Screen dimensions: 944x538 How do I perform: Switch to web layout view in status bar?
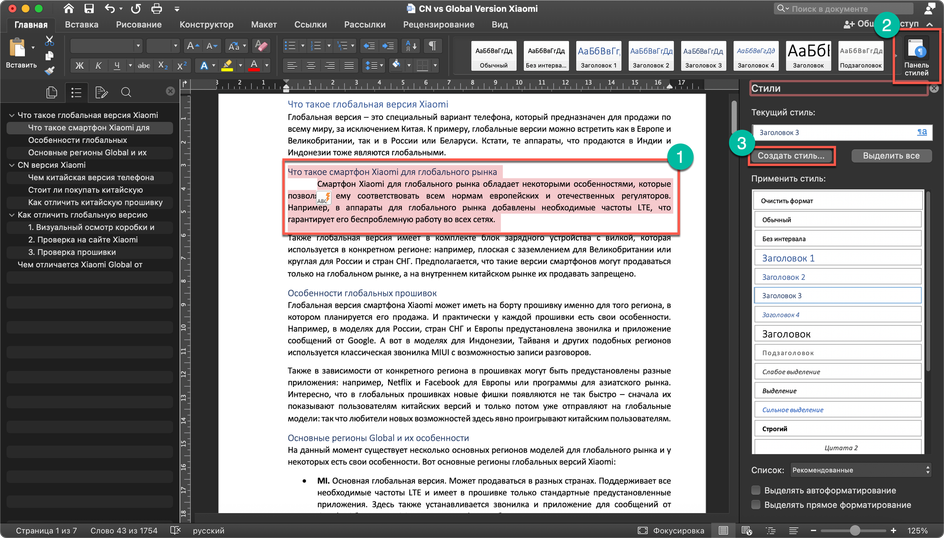click(x=747, y=530)
